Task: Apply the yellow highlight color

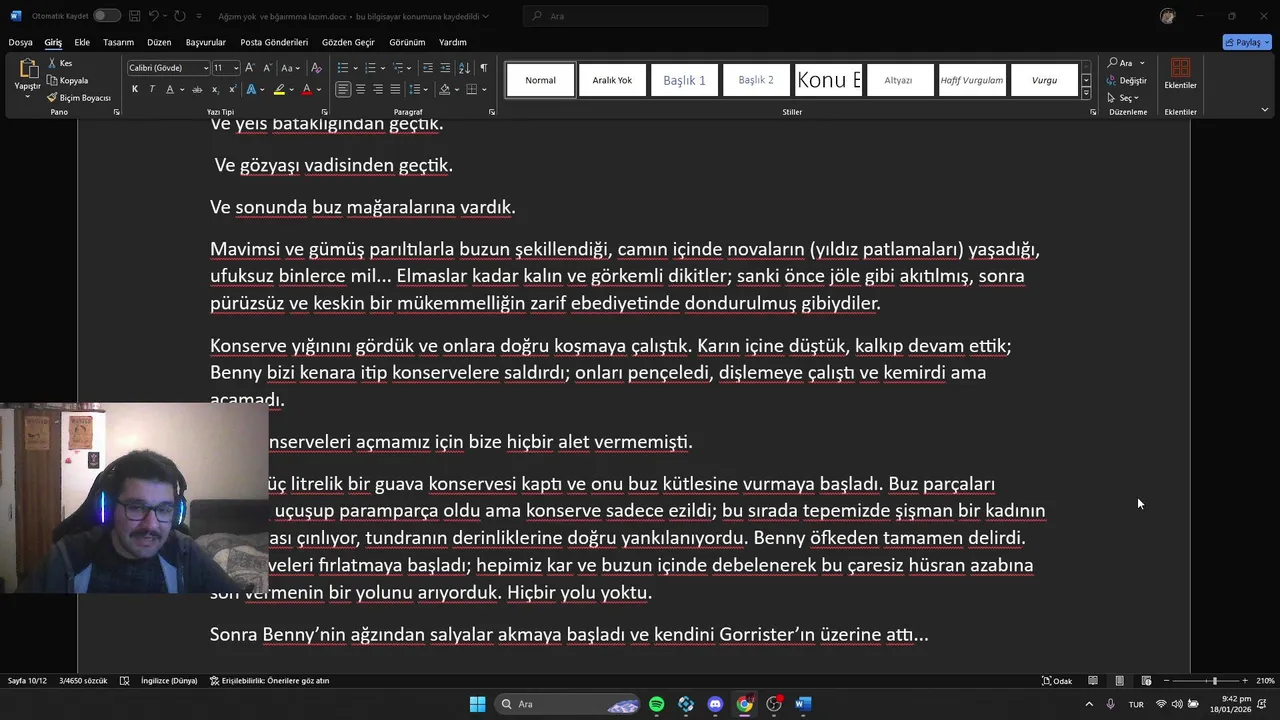Action: (x=280, y=89)
